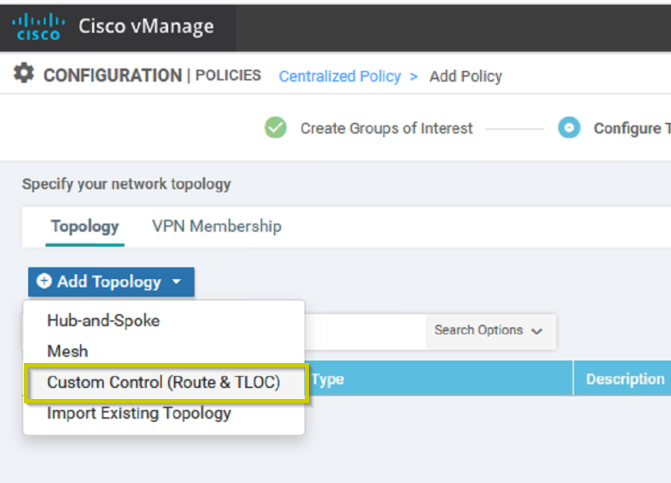Click the plus icon on Add Topology
Screen dimensions: 671x483
coord(44,281)
